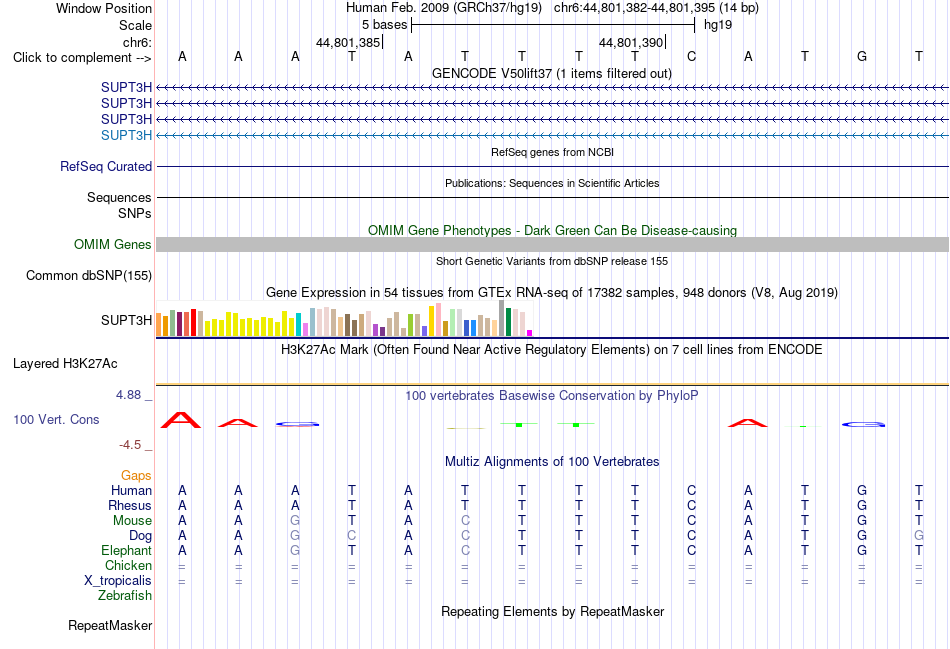Click the 100 Vert. Cons label
Image resolution: width=950 pixels, height=649 pixels.
point(56,419)
